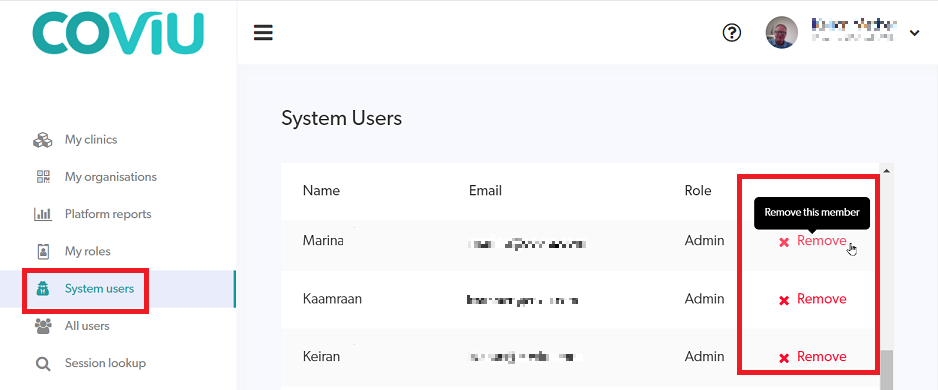Select the name Marina

pos(323,241)
